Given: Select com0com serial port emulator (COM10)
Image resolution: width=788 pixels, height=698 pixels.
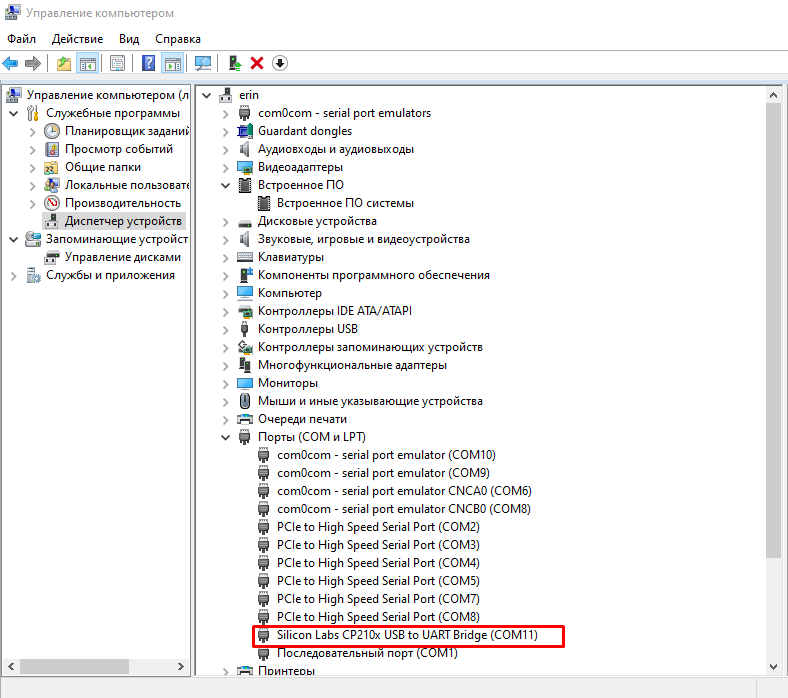Looking at the screenshot, I should tap(386, 455).
